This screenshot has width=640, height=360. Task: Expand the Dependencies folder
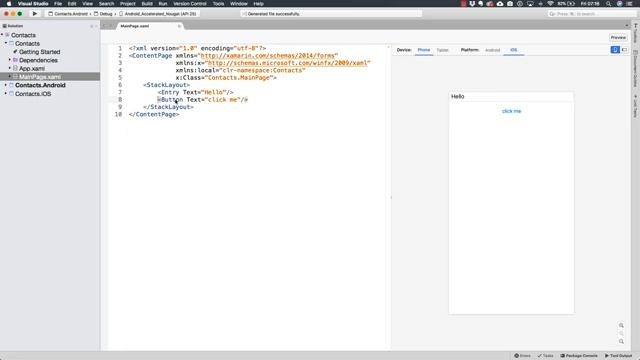pos(10,60)
